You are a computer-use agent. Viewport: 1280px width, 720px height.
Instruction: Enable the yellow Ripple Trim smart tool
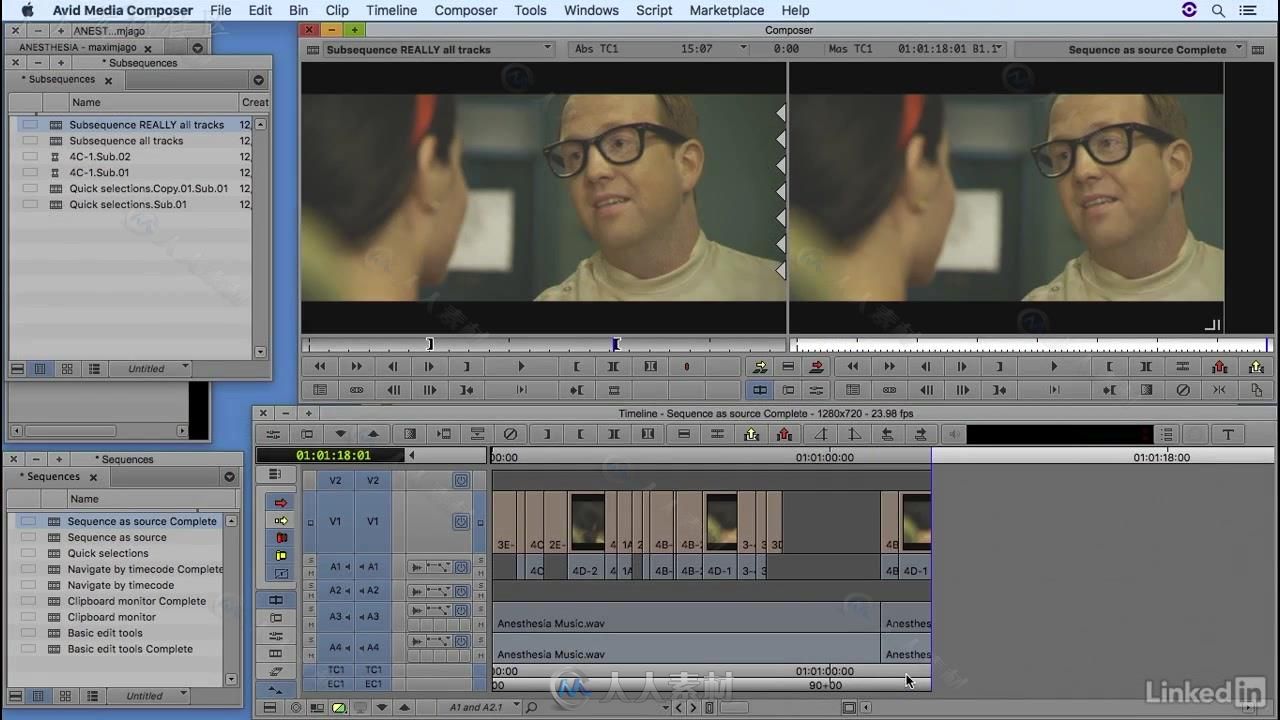(x=281, y=556)
